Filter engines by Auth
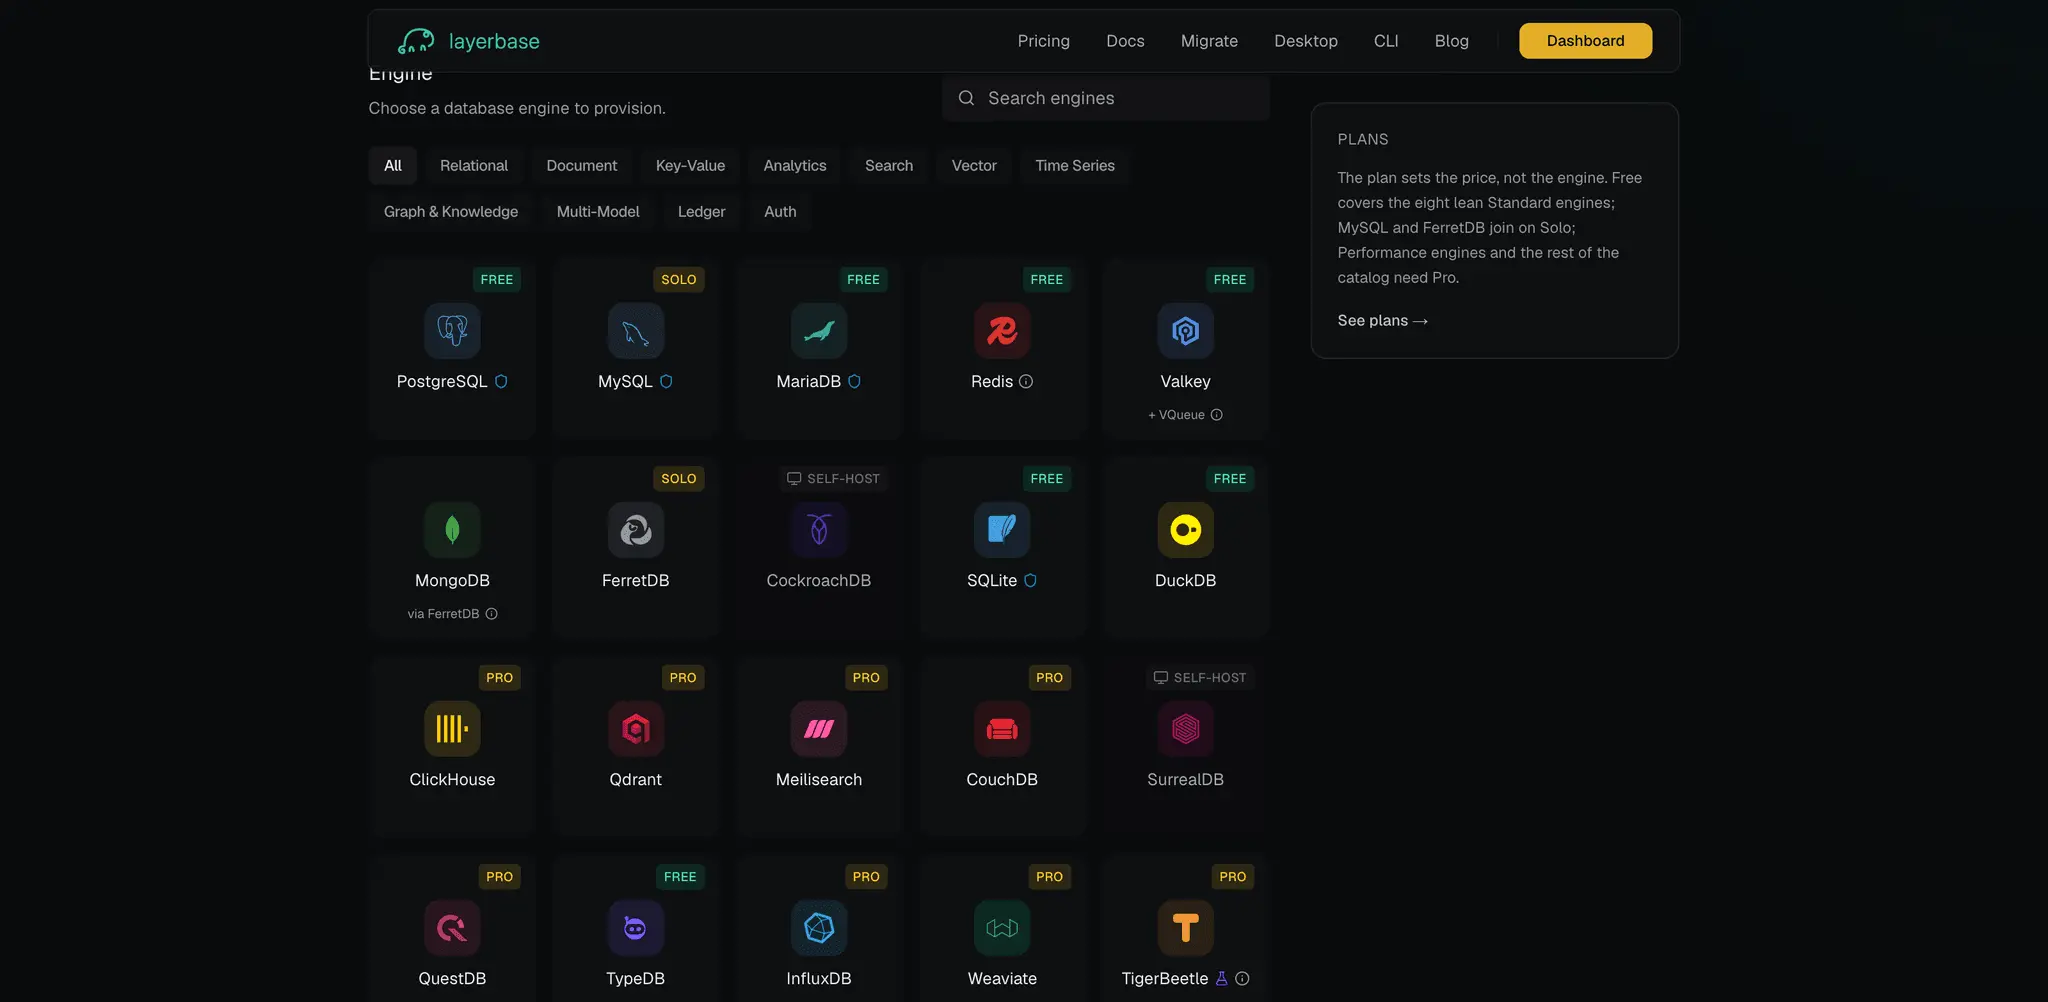 coord(780,212)
